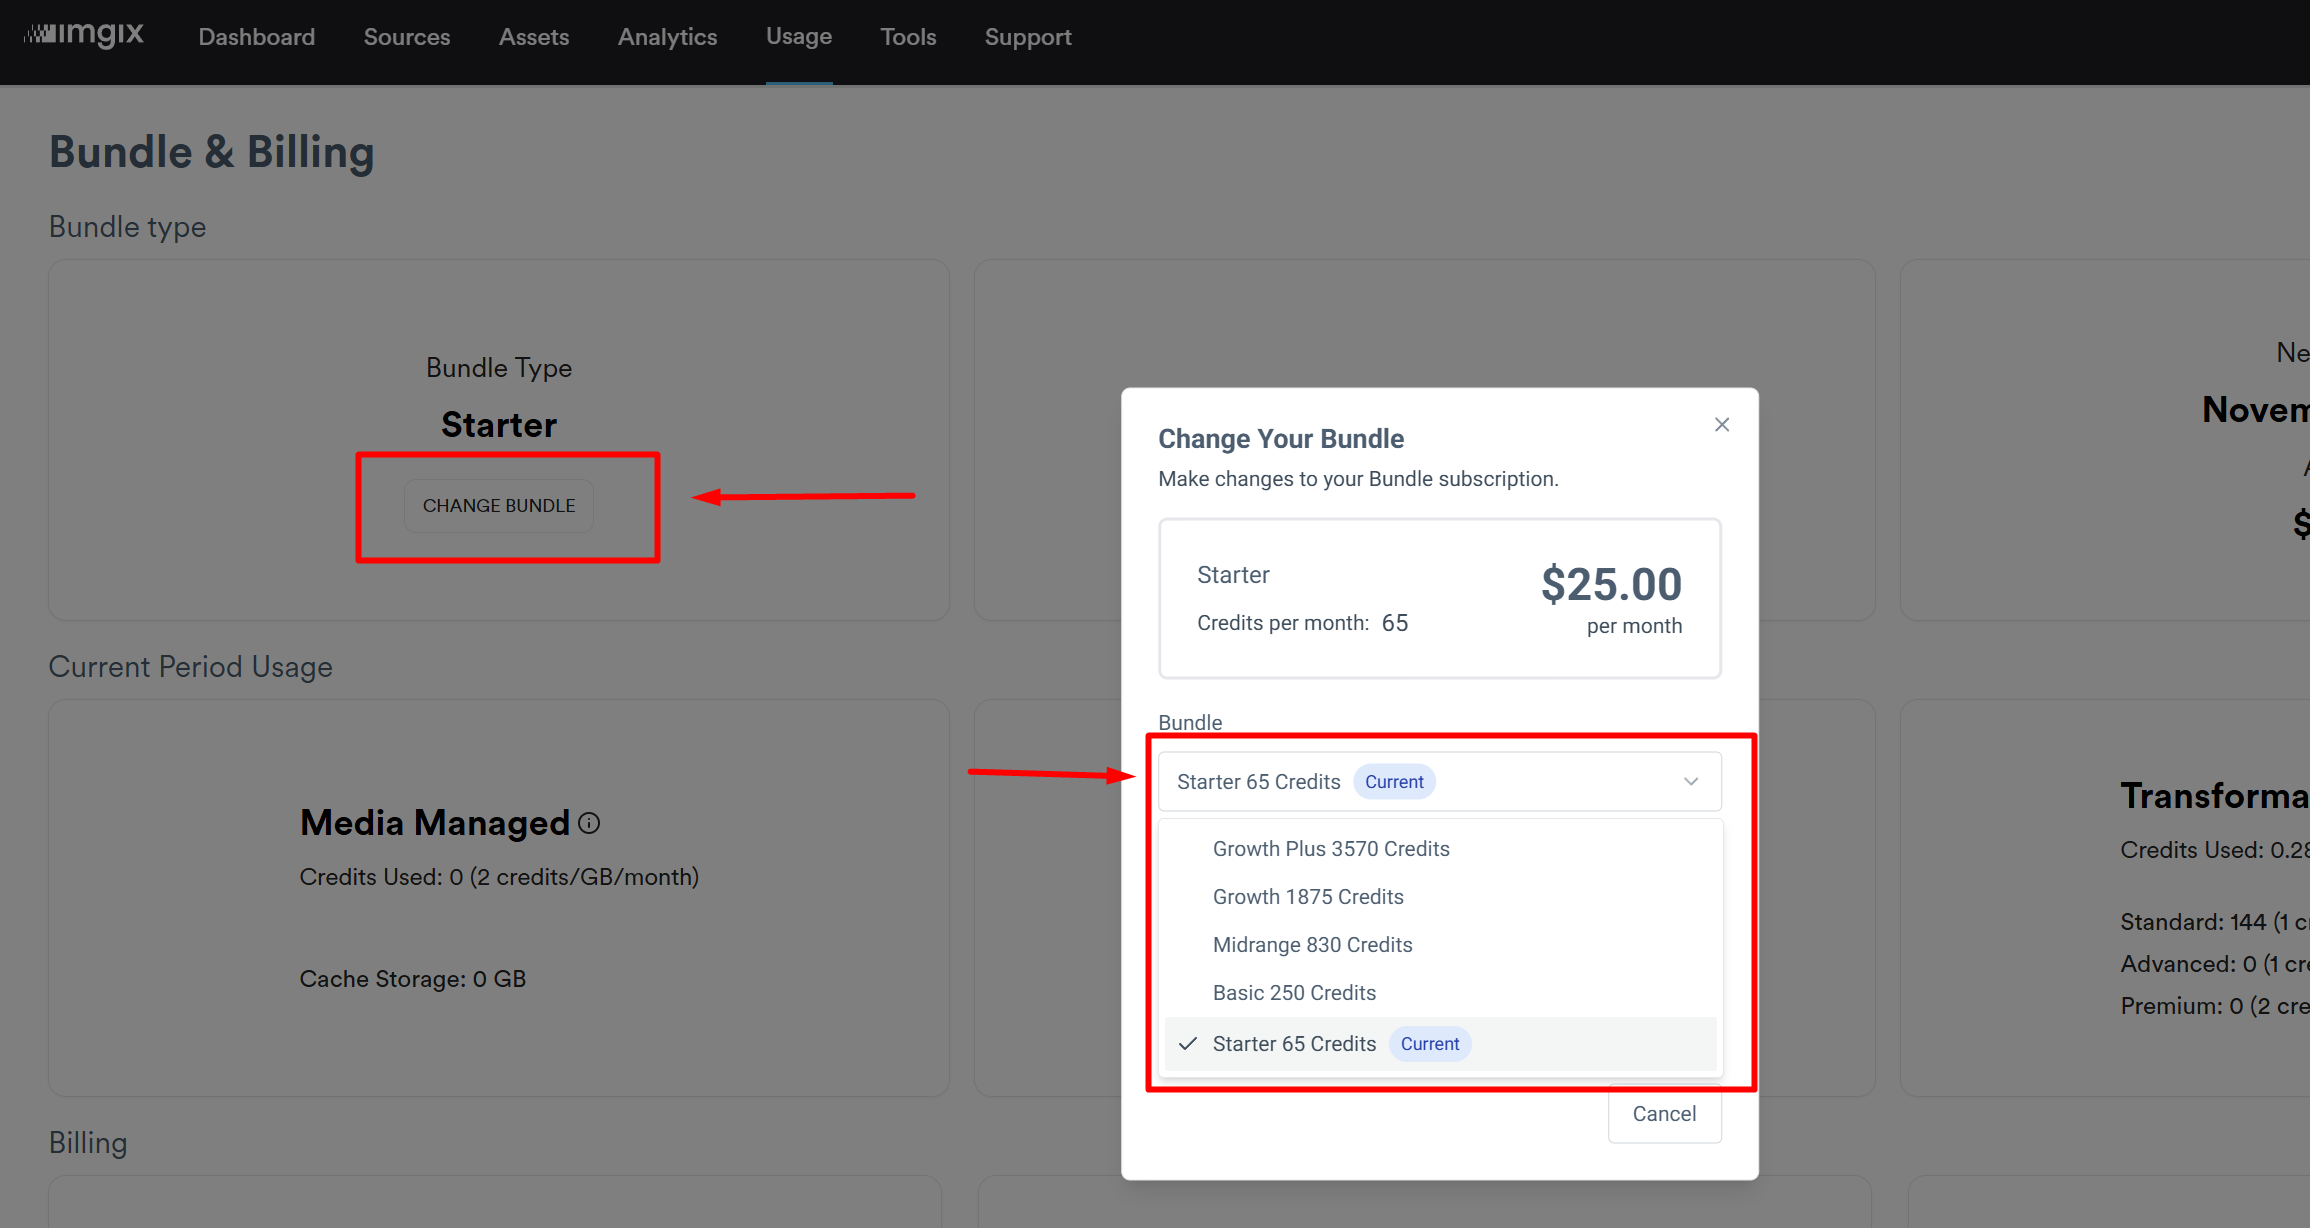
Task: Click the Current badge in Bundle field
Action: 1394,782
